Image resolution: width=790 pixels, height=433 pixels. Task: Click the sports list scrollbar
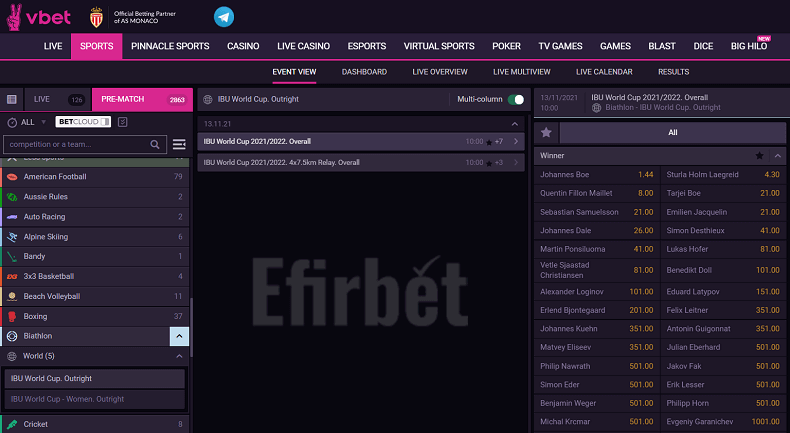[191, 328]
